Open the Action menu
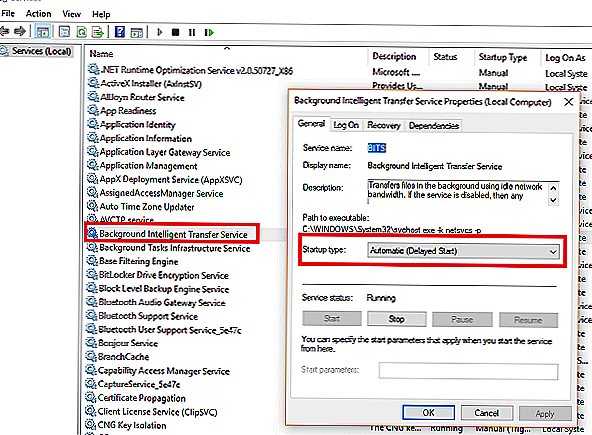This screenshot has width=592, height=435. pyautogui.click(x=39, y=14)
